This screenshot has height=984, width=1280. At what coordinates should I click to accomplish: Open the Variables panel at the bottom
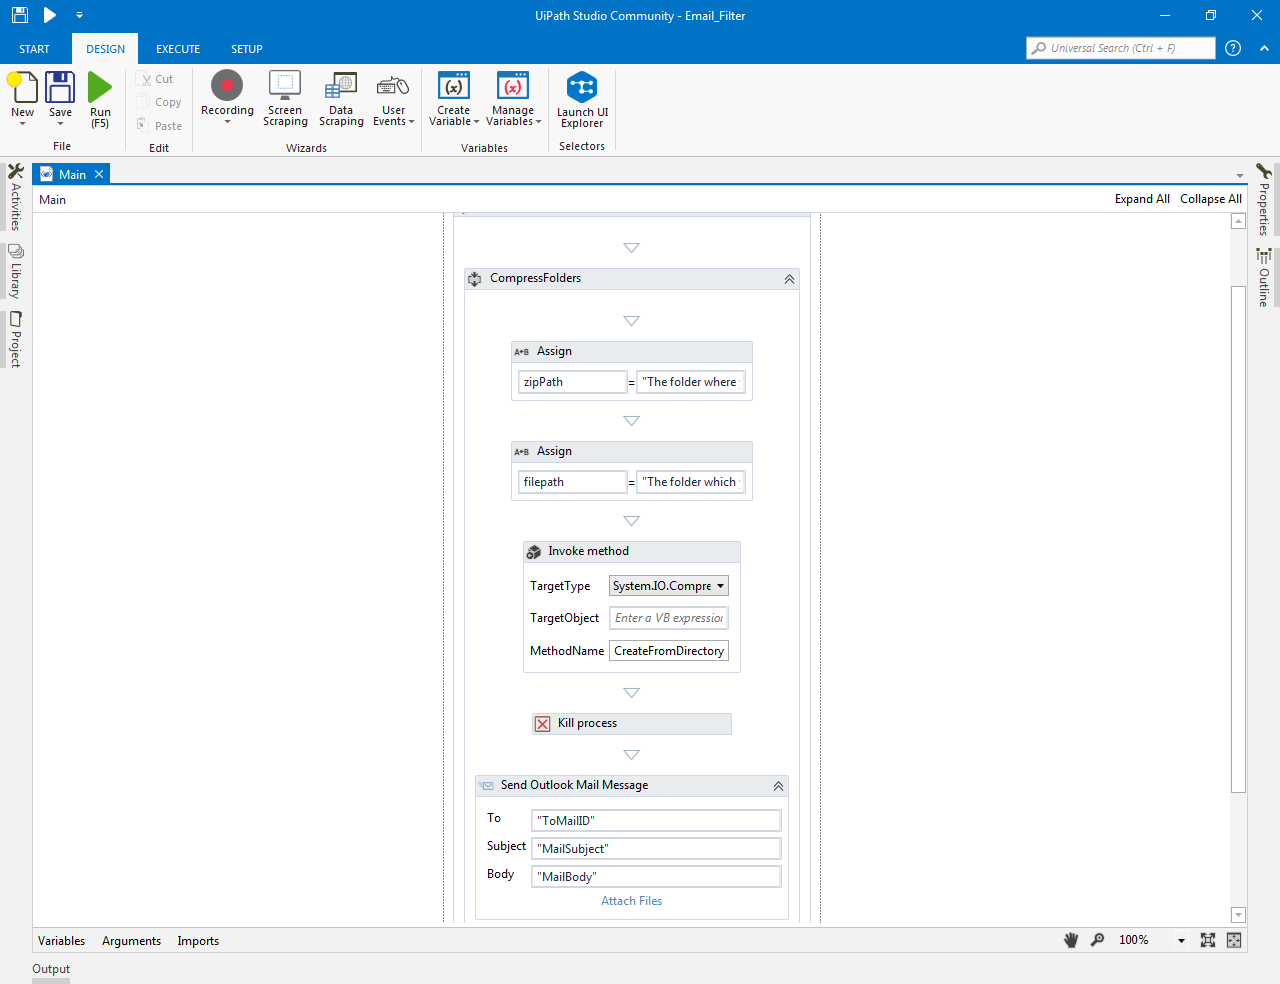click(x=61, y=941)
